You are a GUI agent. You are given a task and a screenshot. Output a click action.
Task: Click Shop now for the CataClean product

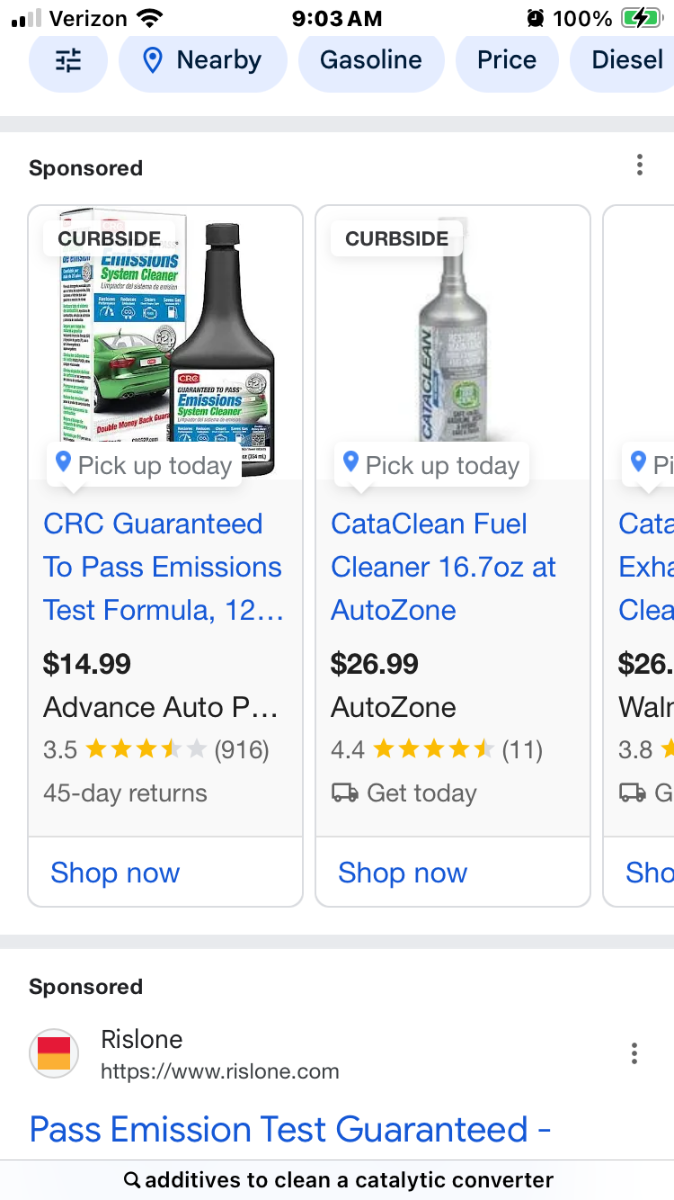click(x=403, y=873)
